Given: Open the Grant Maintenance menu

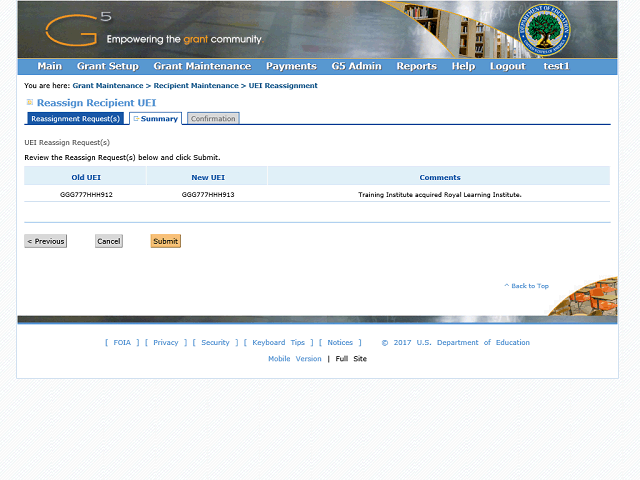Looking at the screenshot, I should click(202, 66).
